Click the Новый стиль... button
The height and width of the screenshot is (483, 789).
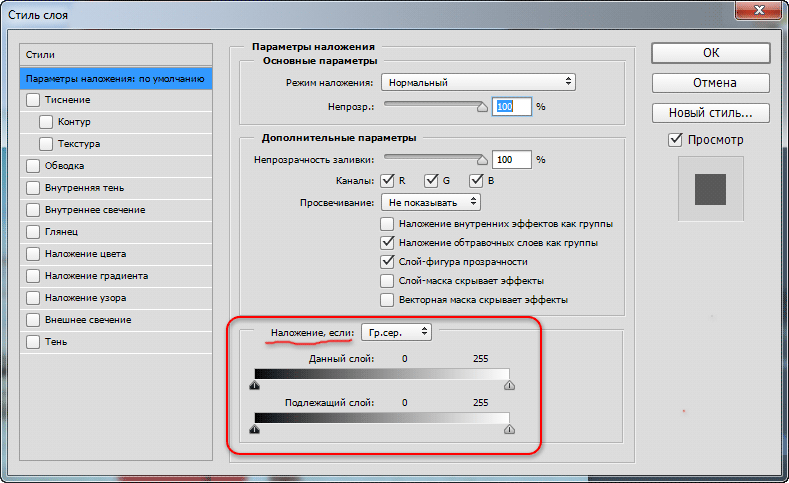(711, 113)
